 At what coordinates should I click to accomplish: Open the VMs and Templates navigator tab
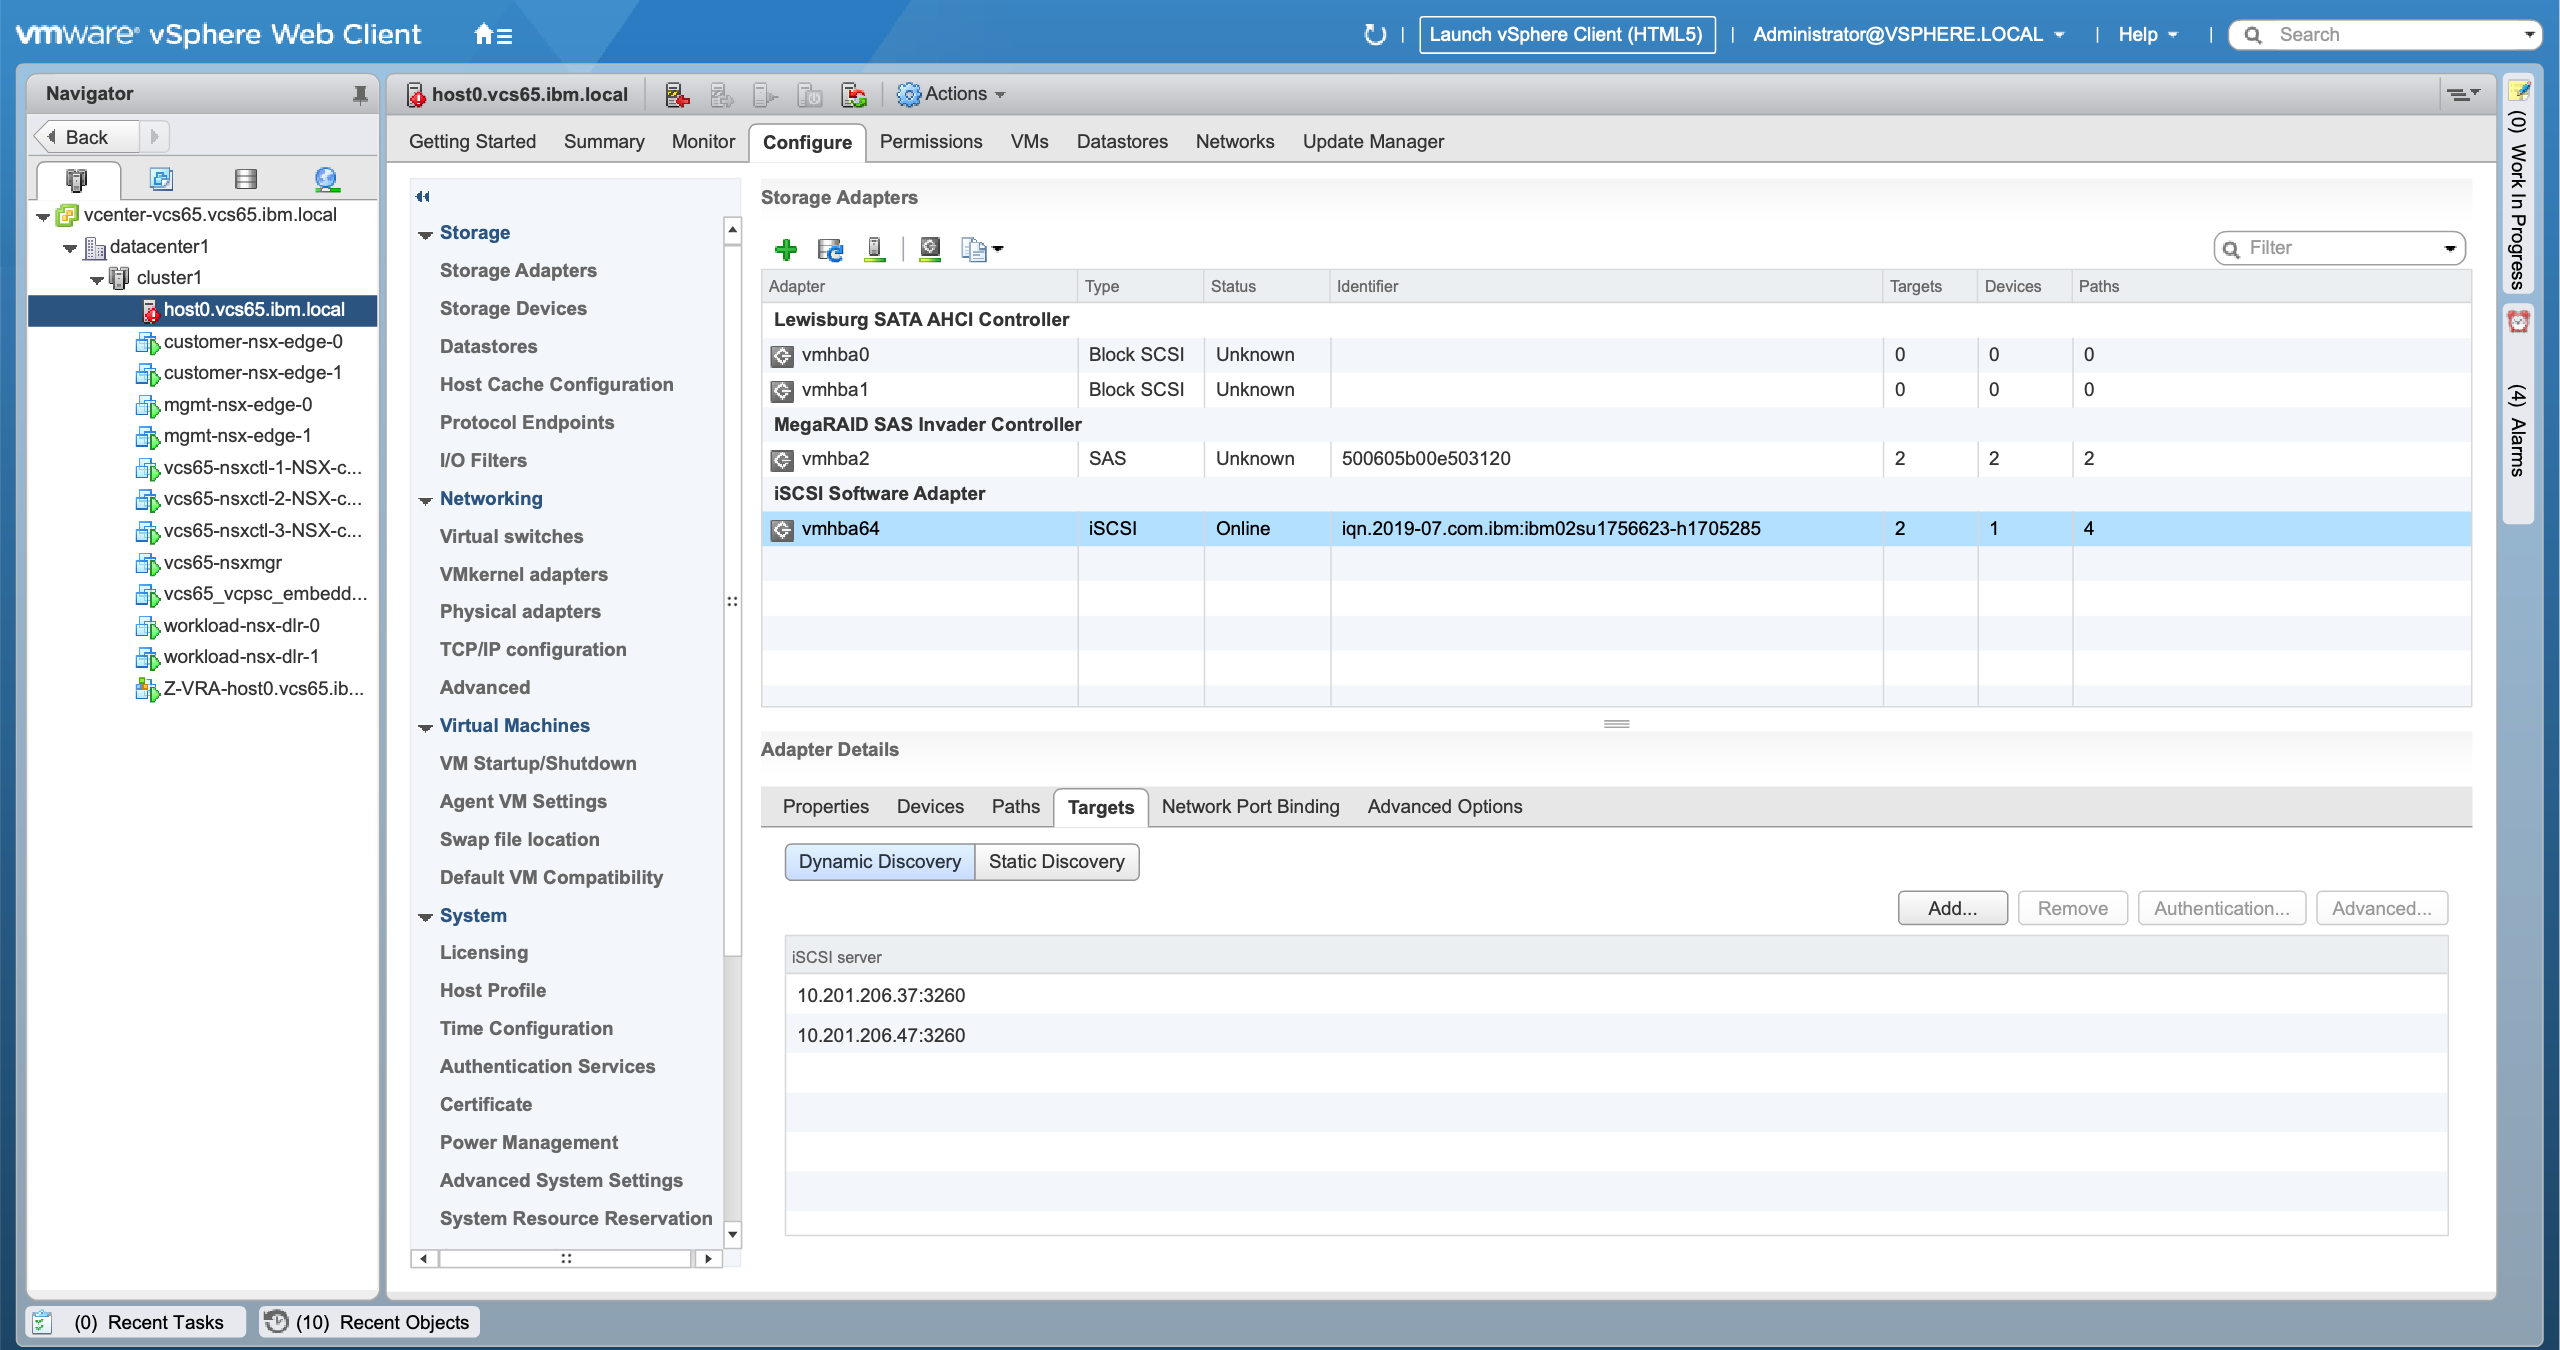161,179
